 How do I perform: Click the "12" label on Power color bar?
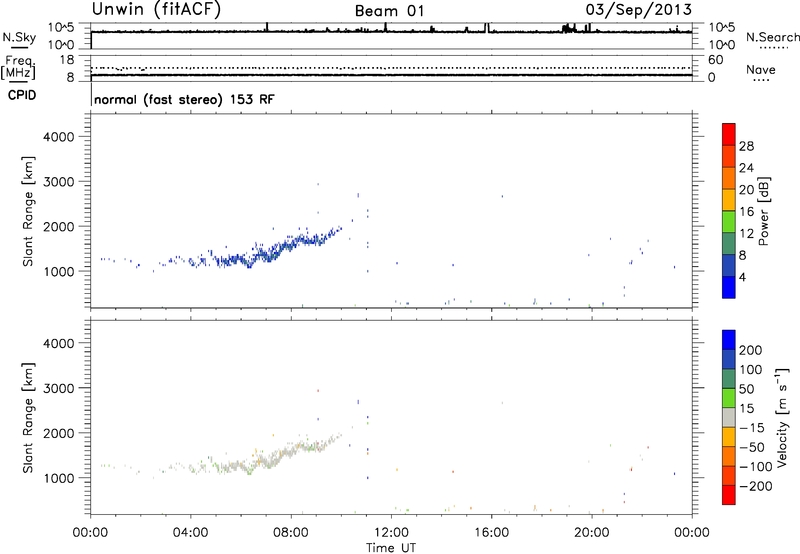coord(746,234)
